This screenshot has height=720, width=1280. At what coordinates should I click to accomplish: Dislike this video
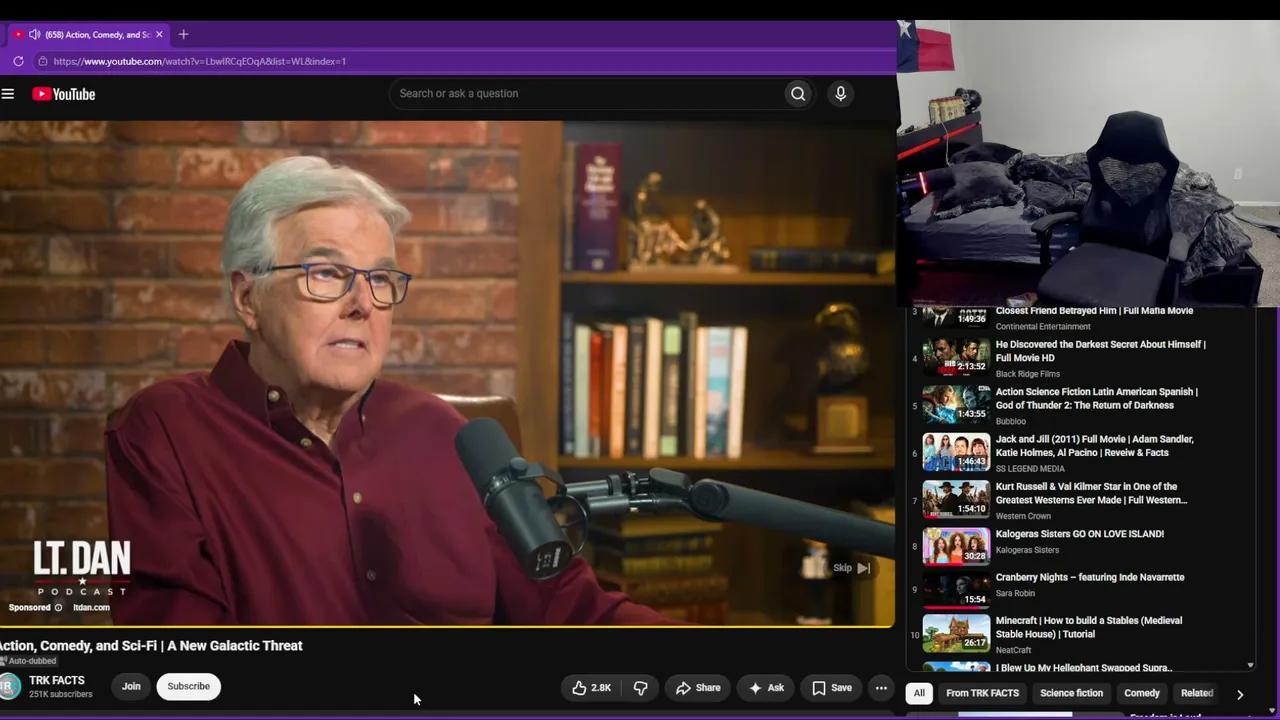[641, 688]
